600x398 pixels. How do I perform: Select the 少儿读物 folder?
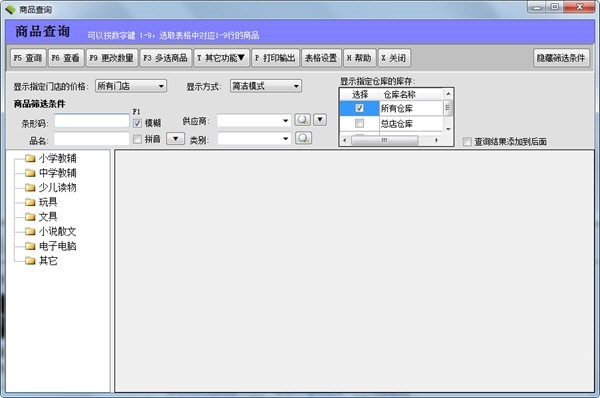pyautogui.click(x=57, y=187)
